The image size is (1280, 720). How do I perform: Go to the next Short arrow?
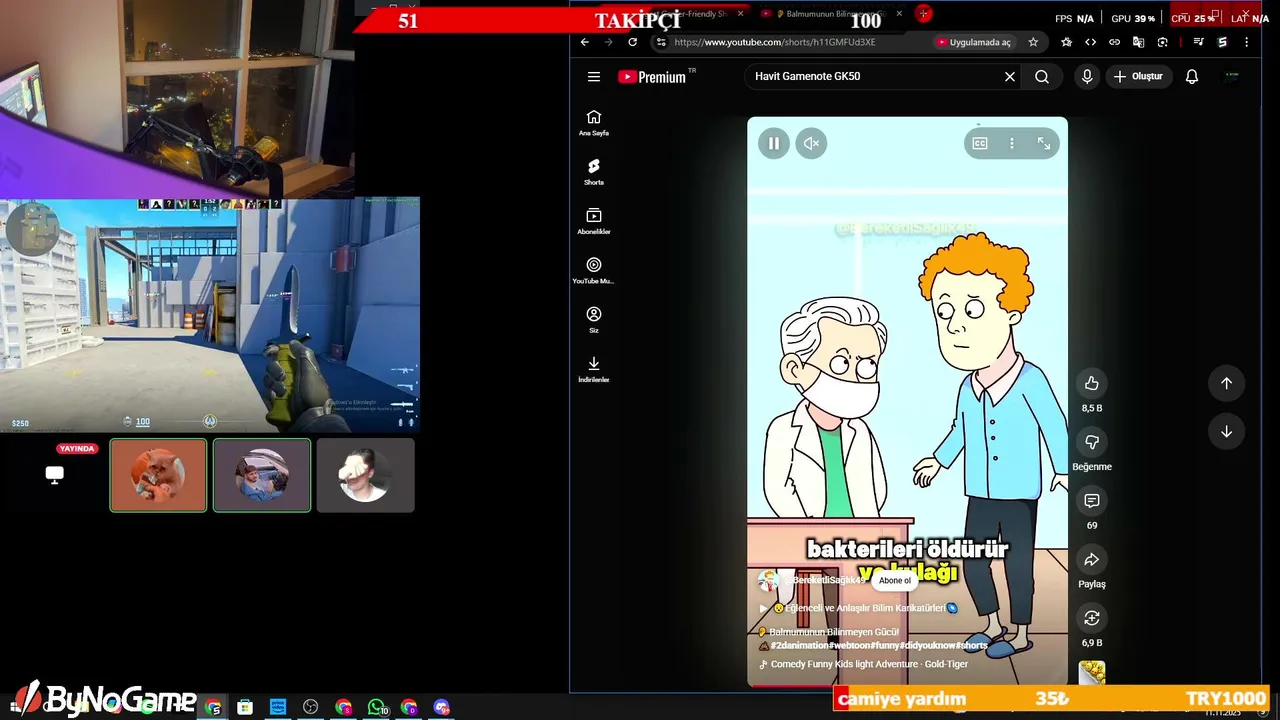point(1227,432)
